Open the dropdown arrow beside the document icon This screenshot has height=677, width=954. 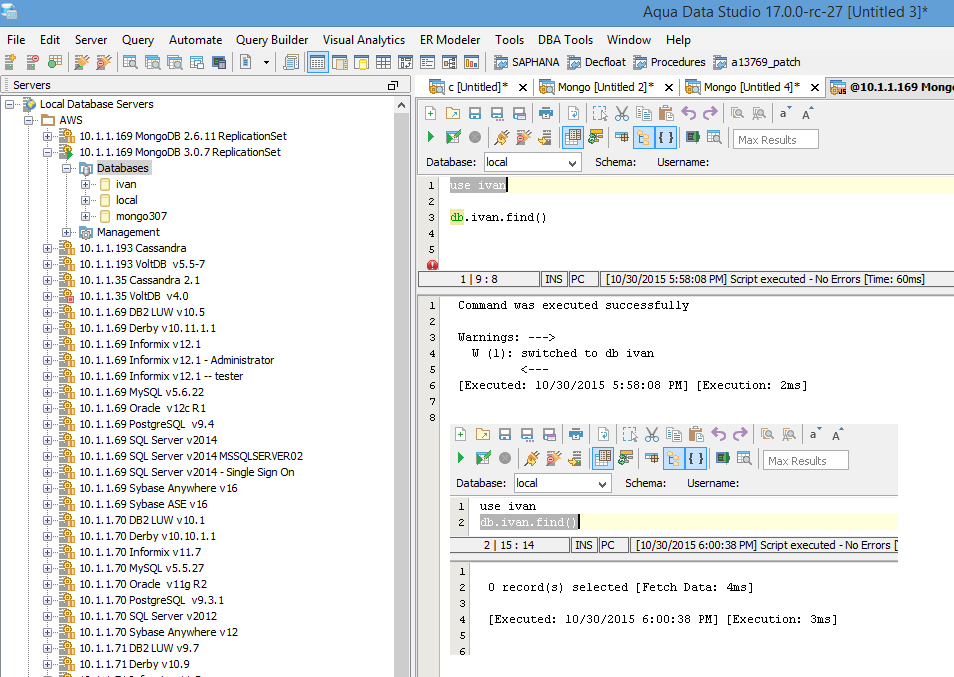(266, 62)
